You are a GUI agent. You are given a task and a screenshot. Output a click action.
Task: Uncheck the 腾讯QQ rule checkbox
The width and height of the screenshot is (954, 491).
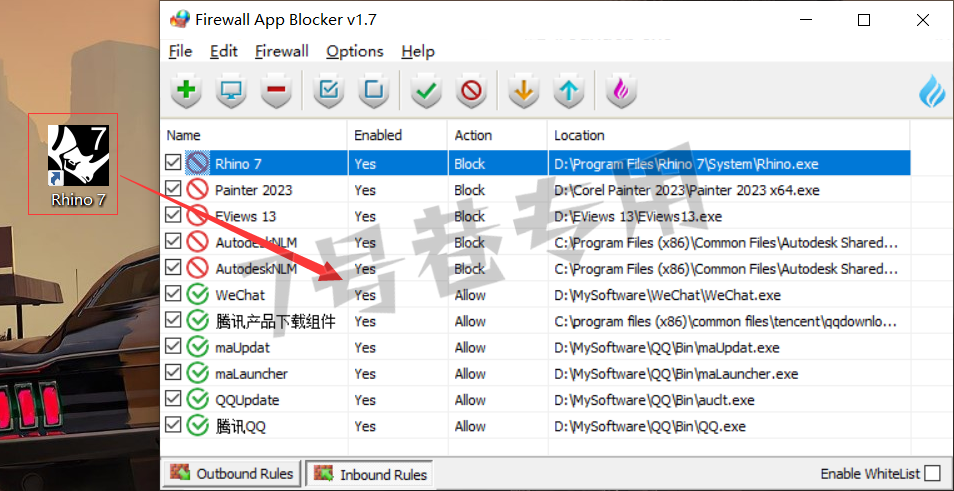pyautogui.click(x=173, y=425)
